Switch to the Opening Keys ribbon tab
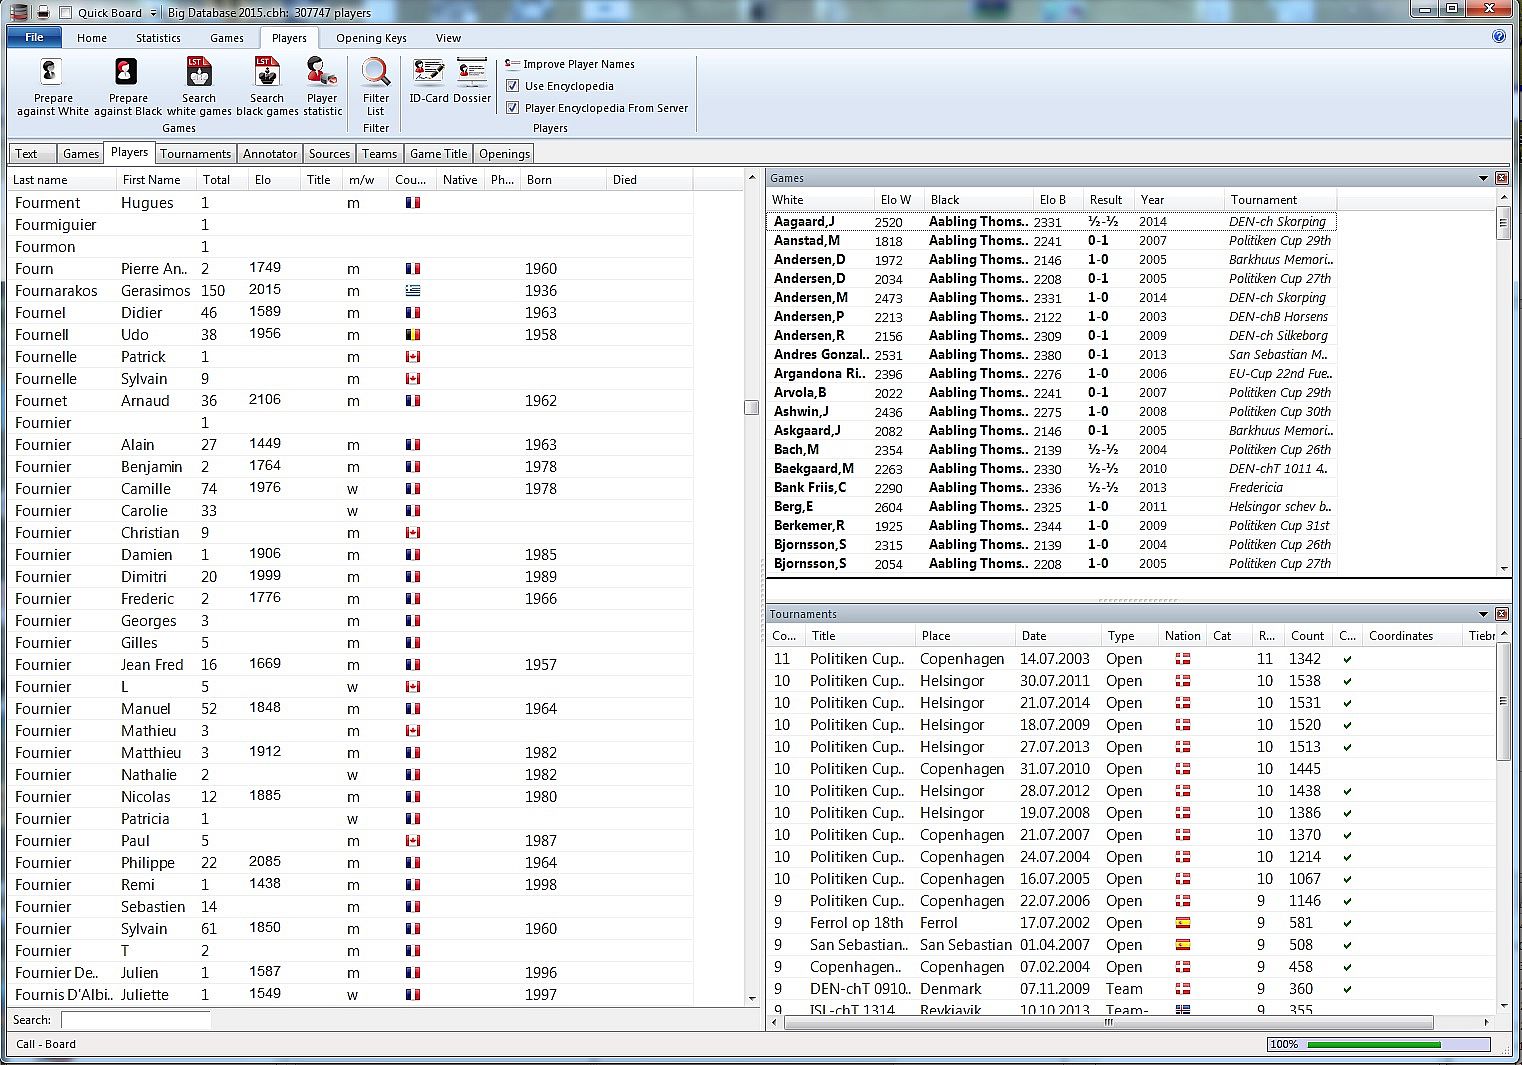 [x=371, y=38]
